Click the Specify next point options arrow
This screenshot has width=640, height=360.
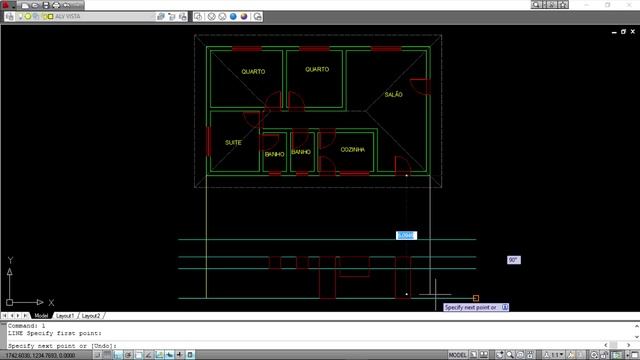tap(505, 307)
